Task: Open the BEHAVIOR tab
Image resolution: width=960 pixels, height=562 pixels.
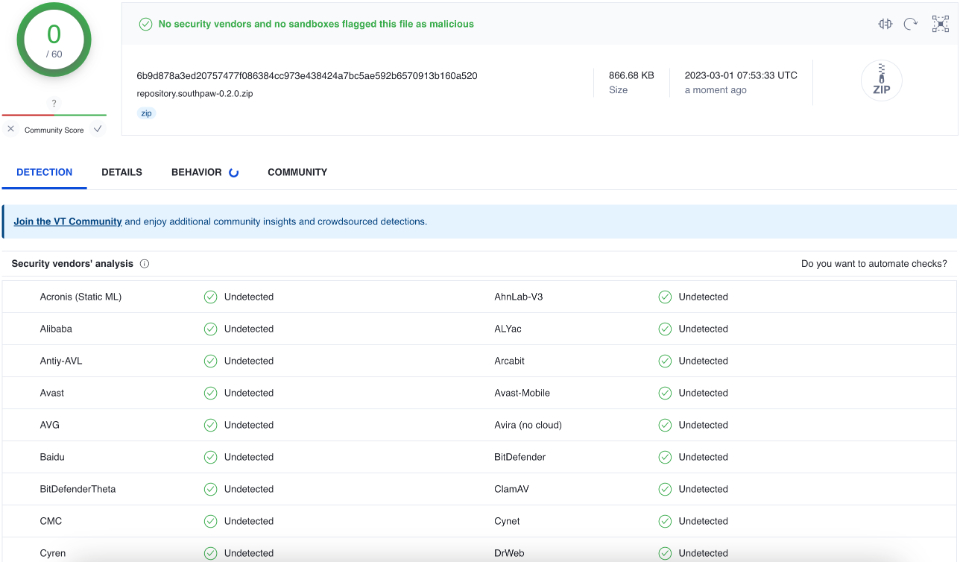Action: pyautogui.click(x=197, y=173)
